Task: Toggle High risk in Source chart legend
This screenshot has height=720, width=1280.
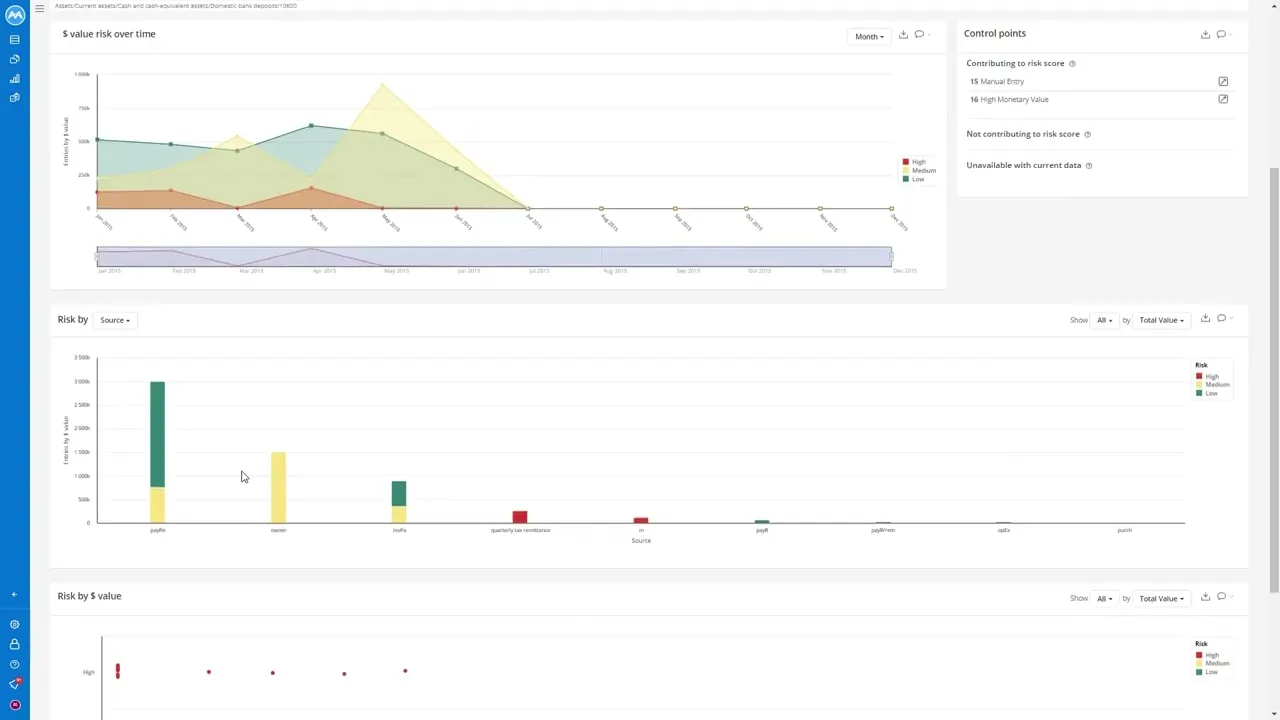Action: click(1207, 376)
